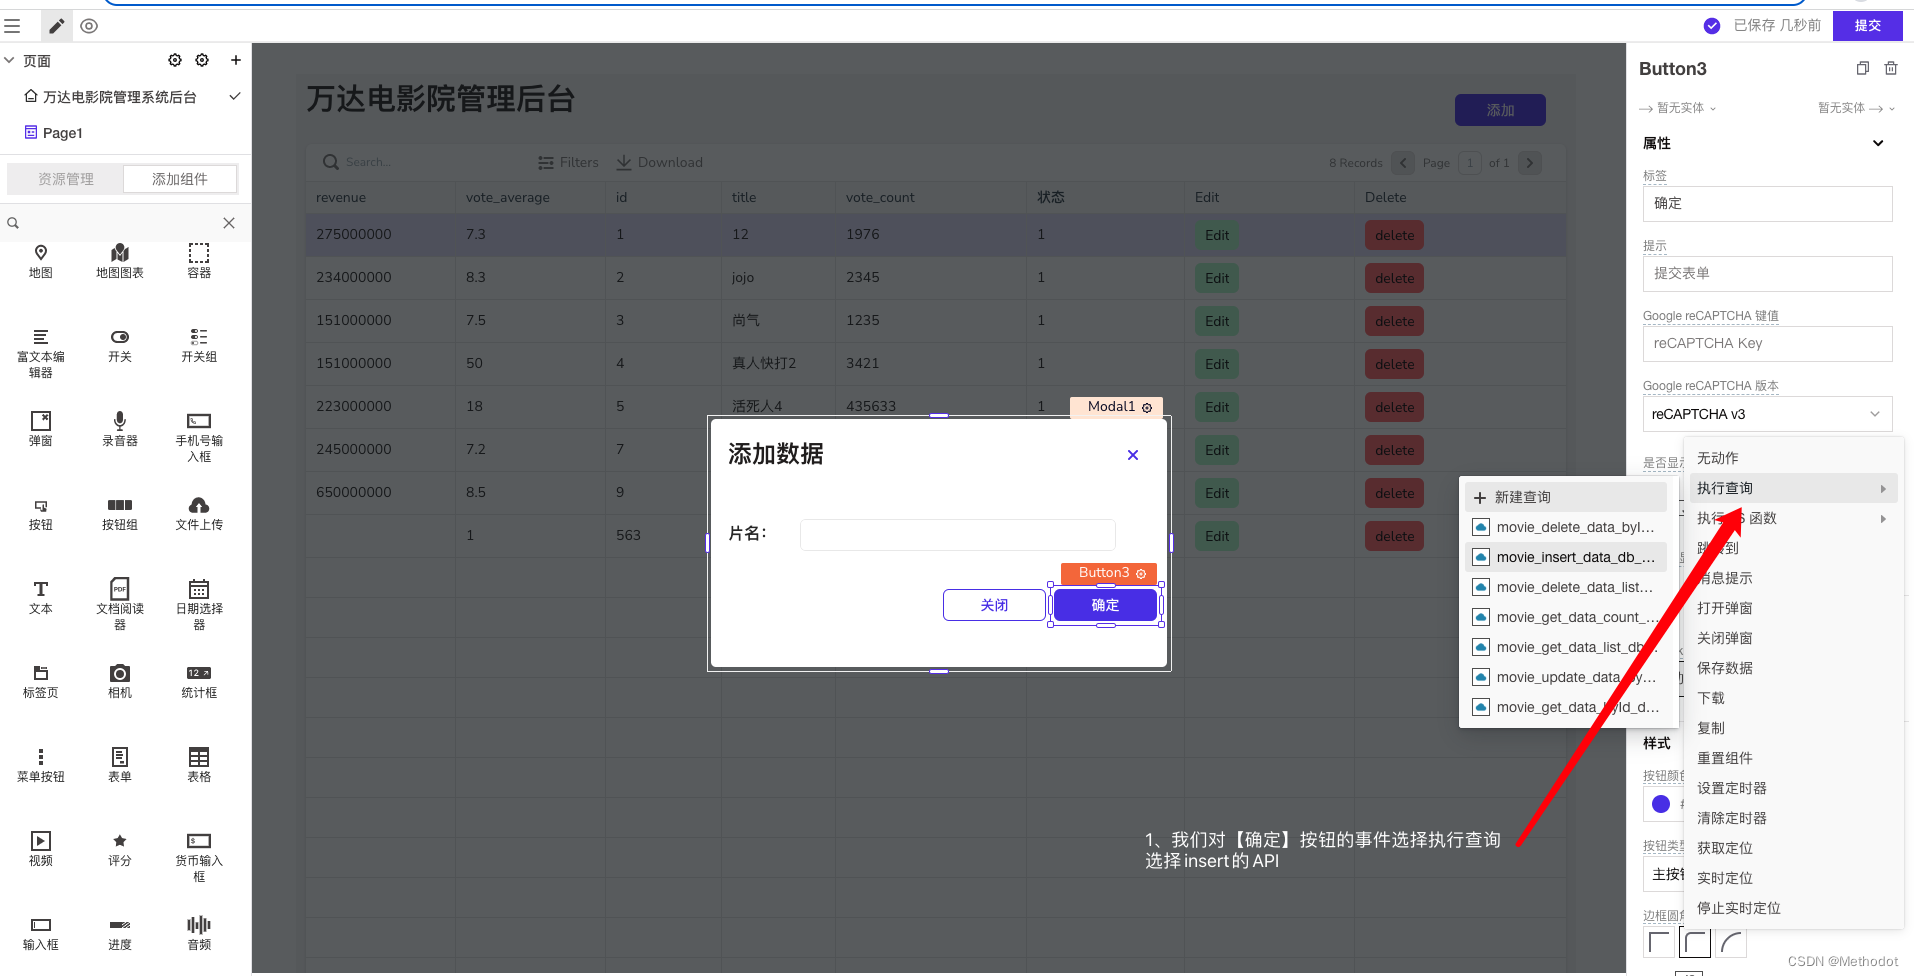Add the Audio (音频) component
The width and height of the screenshot is (1914, 976).
tap(199, 933)
